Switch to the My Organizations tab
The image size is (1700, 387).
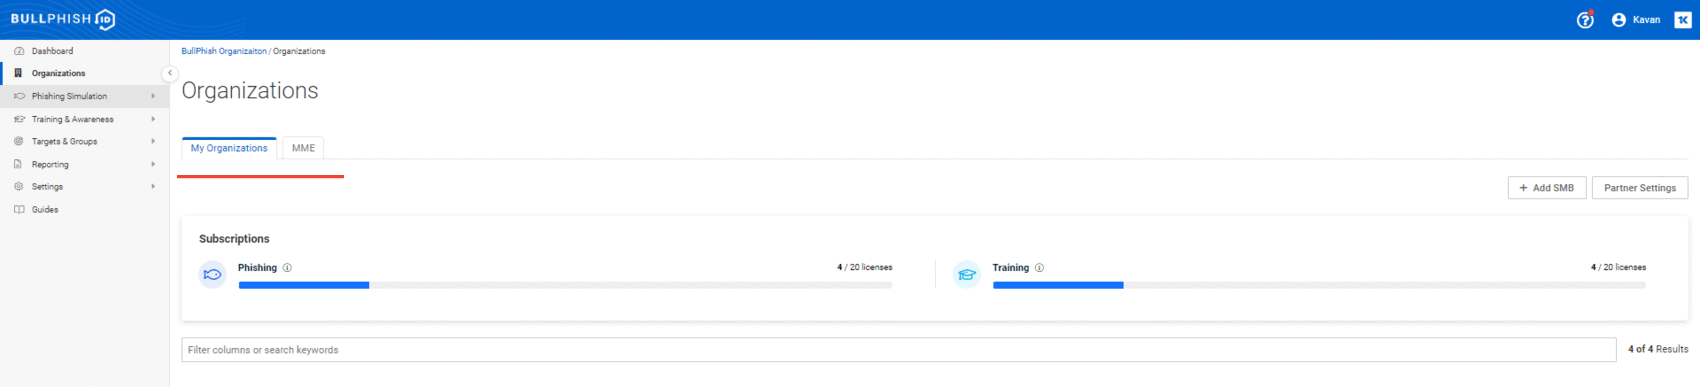(x=229, y=148)
